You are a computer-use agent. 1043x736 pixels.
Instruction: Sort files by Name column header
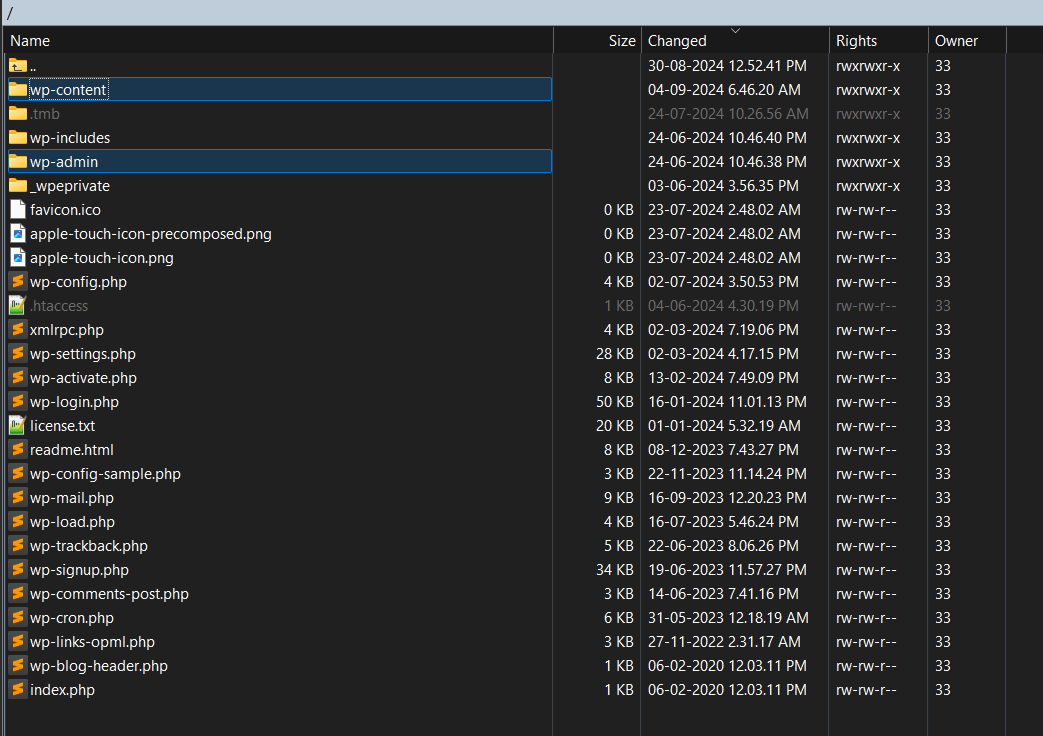(30, 41)
